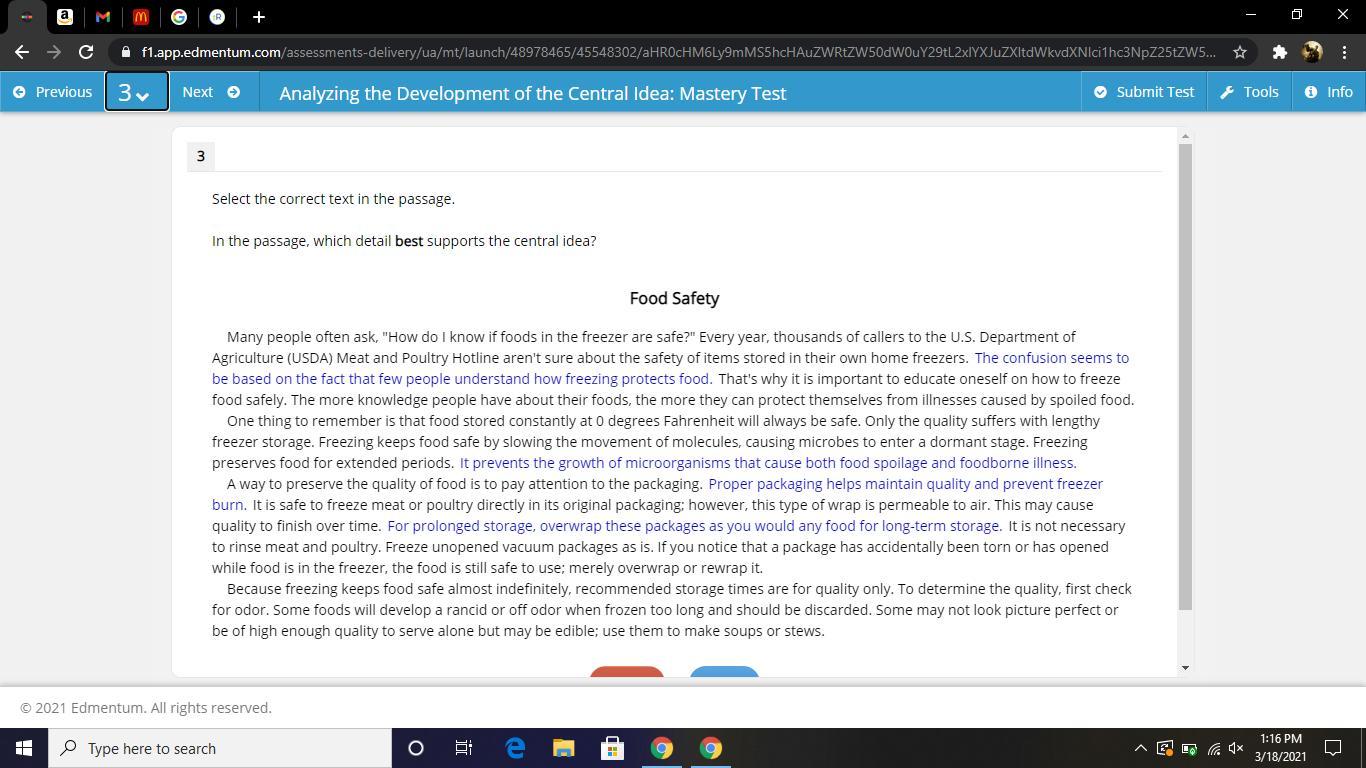
Task: Open Task View on the taskbar
Action: pyautogui.click(x=464, y=748)
